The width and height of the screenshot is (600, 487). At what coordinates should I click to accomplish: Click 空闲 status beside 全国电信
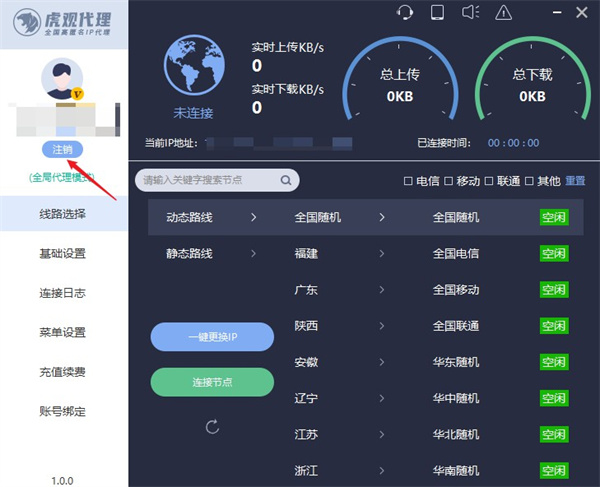[x=554, y=253]
